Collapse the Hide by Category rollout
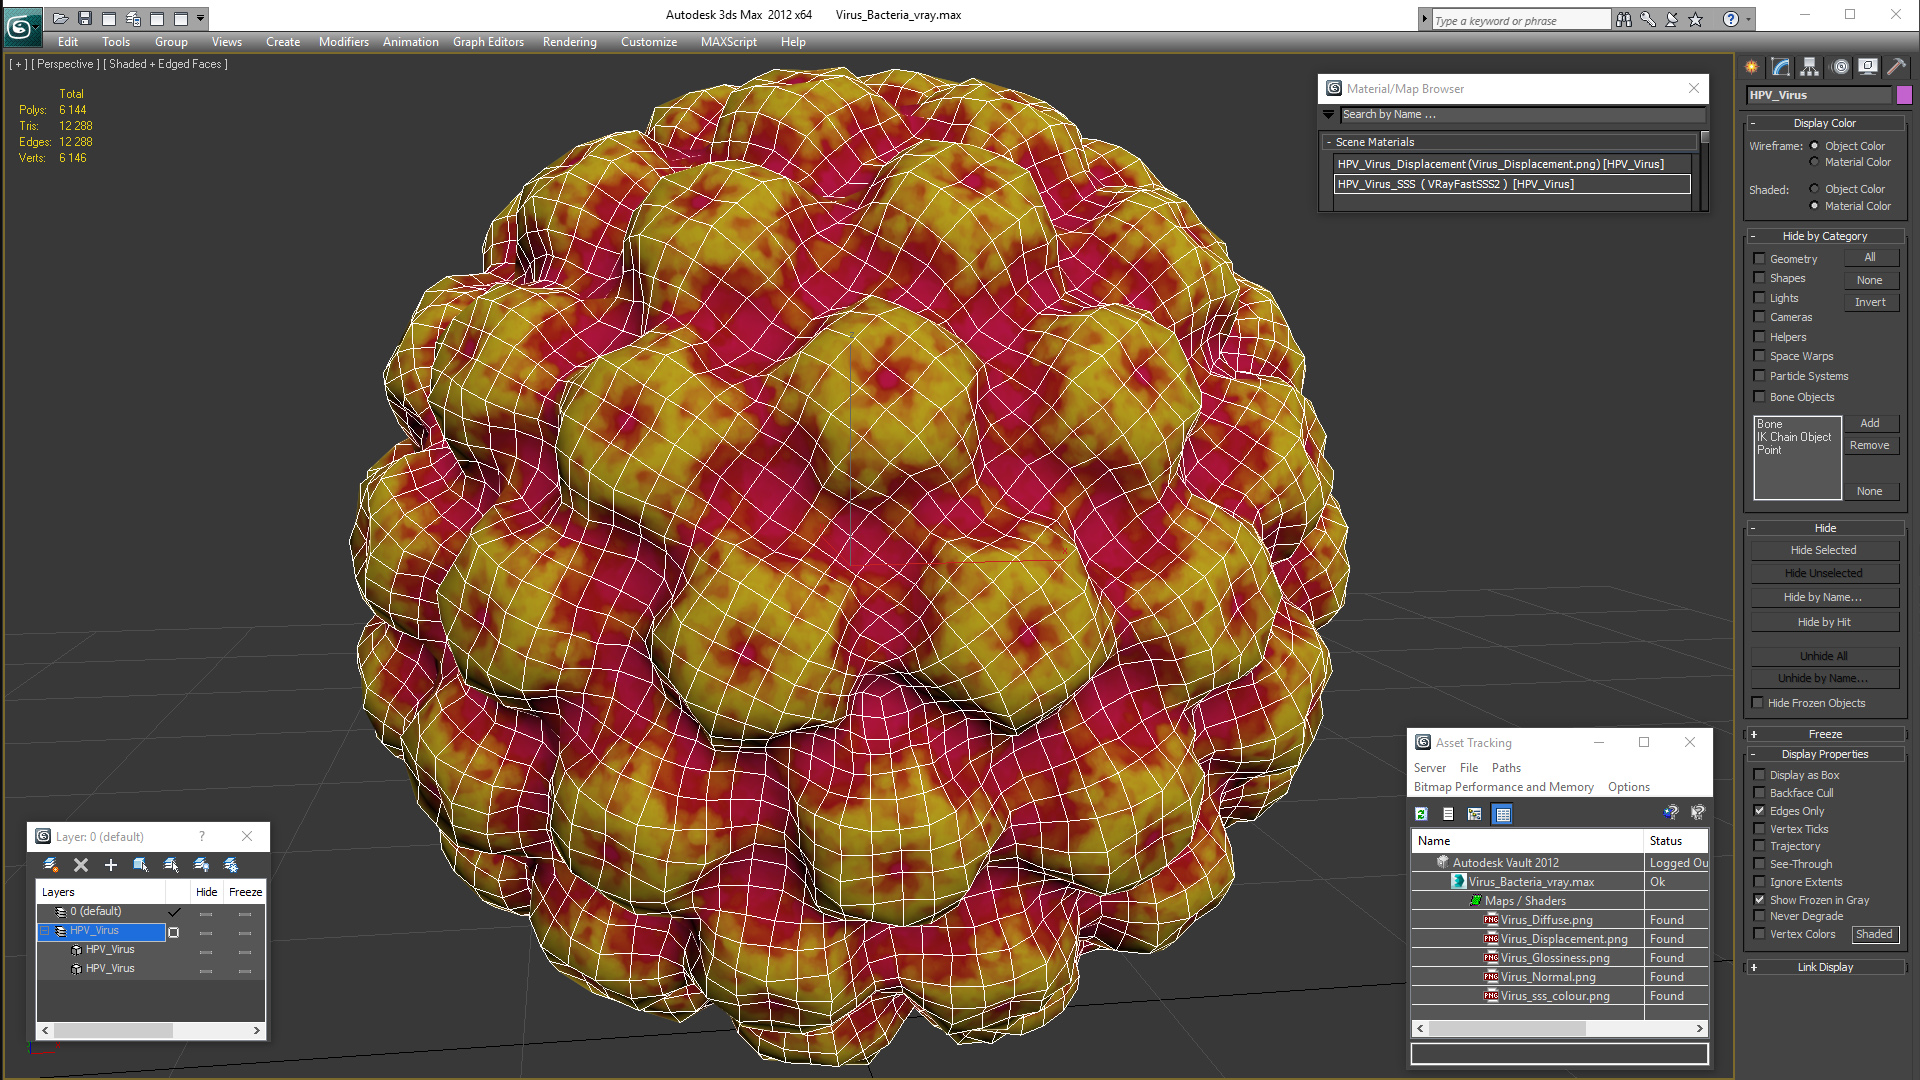Viewport: 1920px width, 1080px height. pos(1825,236)
